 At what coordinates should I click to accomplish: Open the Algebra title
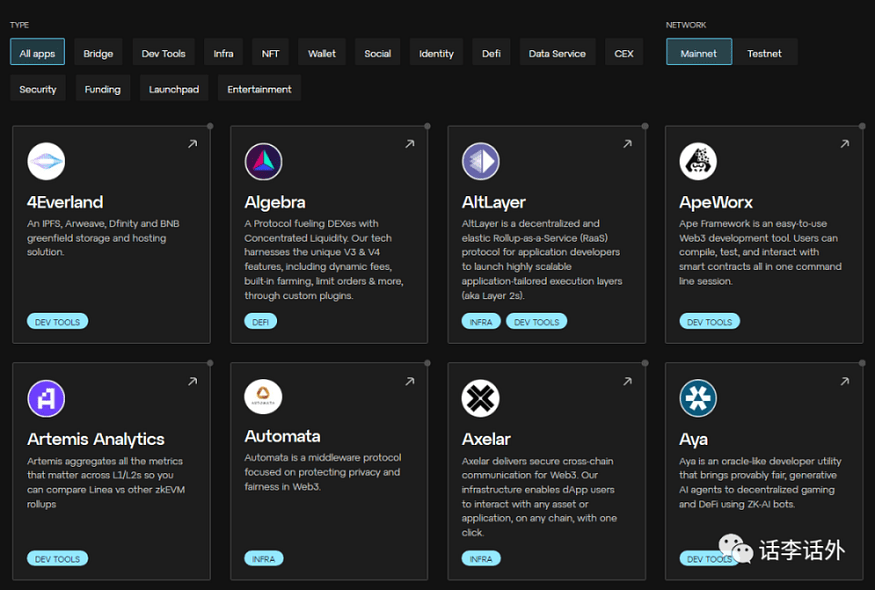click(x=275, y=202)
